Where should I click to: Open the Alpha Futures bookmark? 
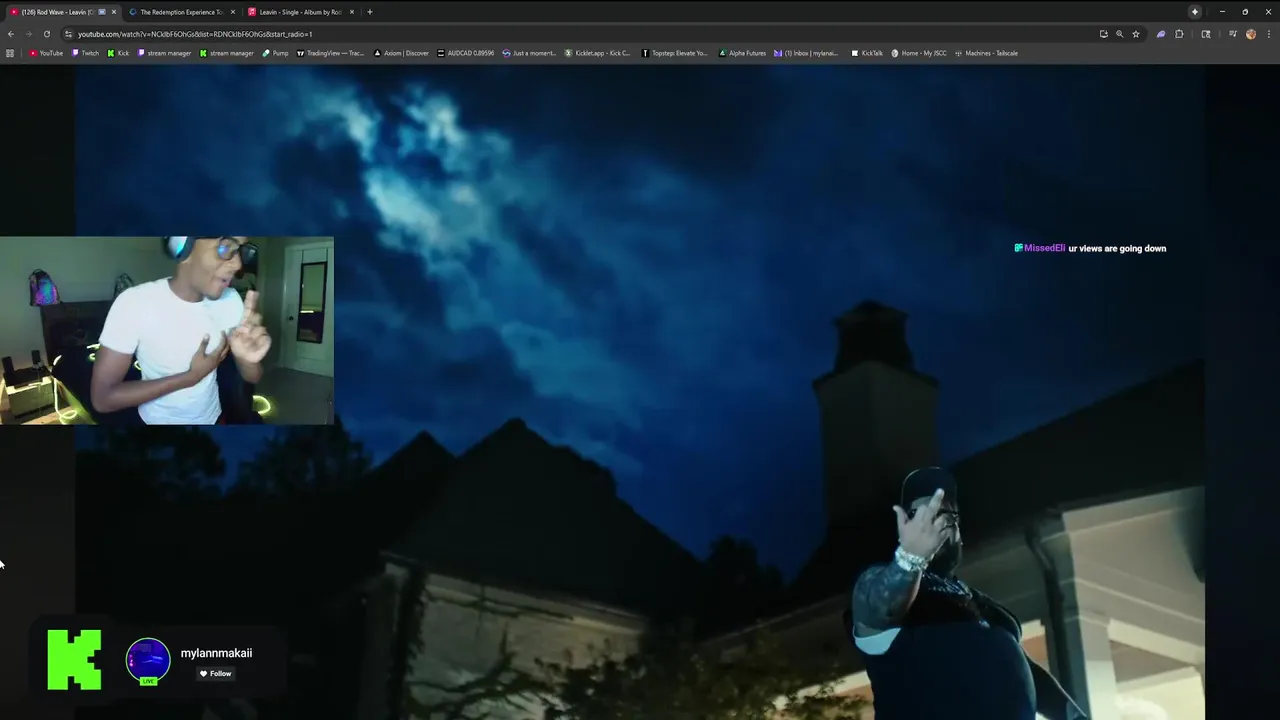tap(742, 53)
